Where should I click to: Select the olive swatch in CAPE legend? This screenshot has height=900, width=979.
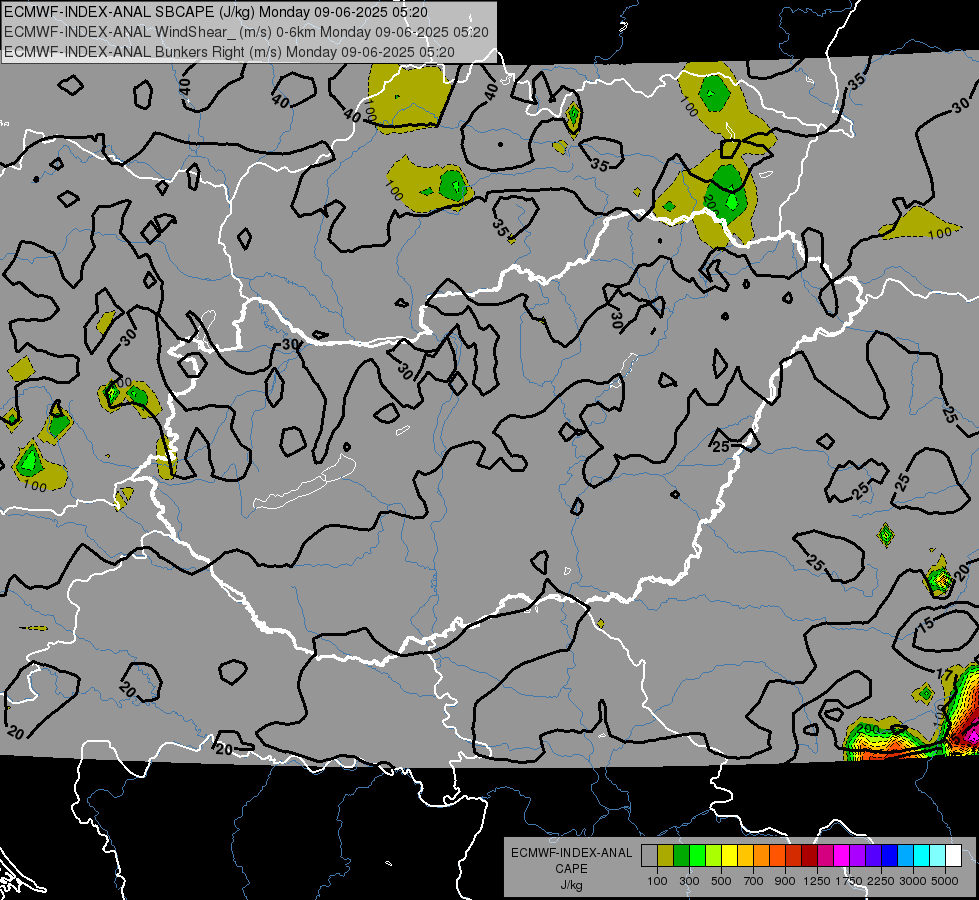666,856
